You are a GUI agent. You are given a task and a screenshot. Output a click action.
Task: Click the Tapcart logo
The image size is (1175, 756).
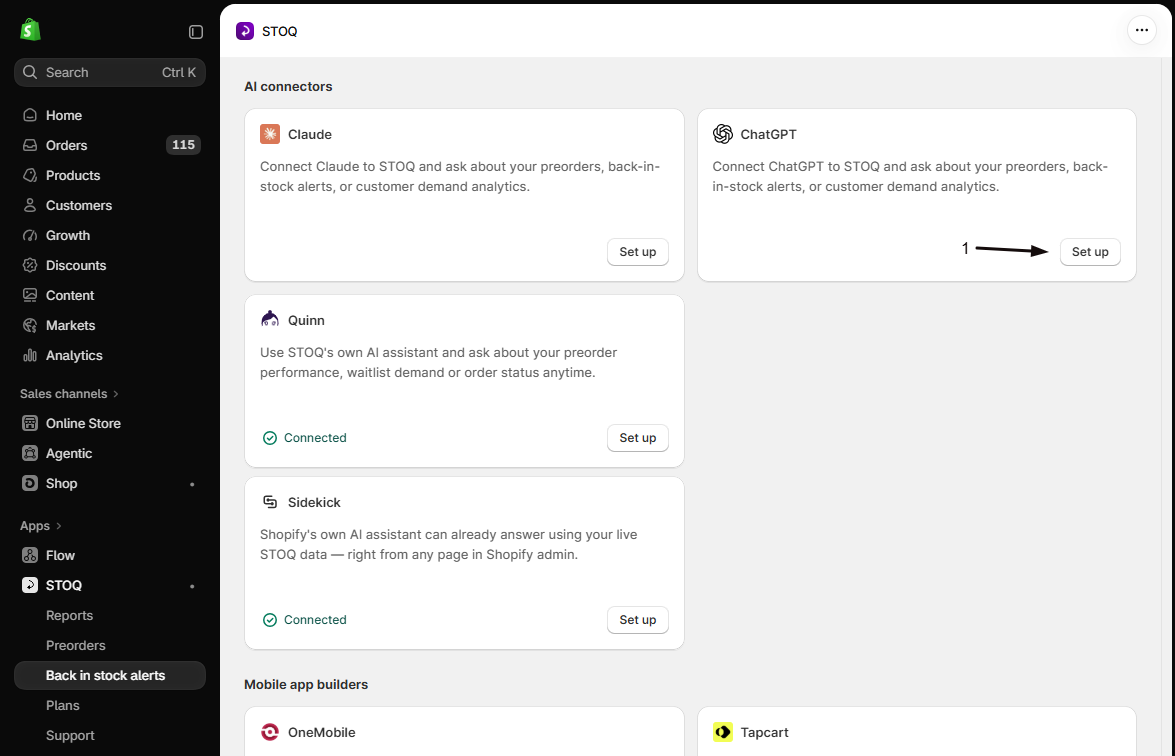[x=722, y=732]
